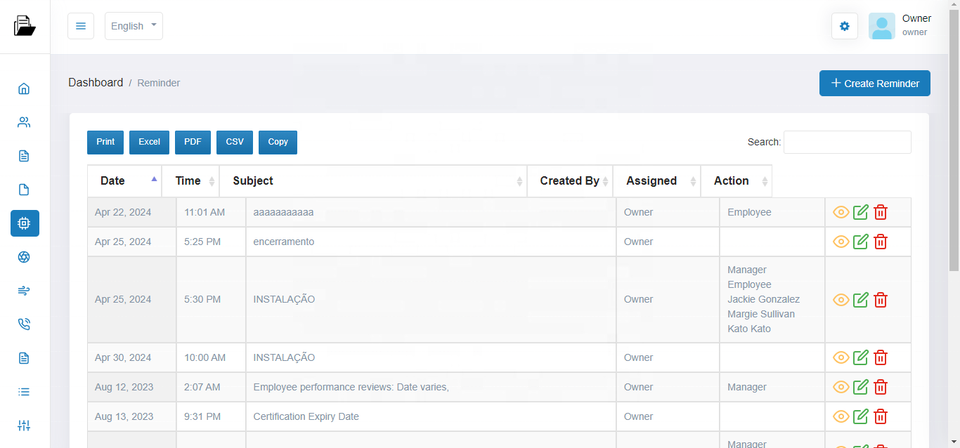The height and width of the screenshot is (448, 960).
Task: Click the aperture icon in the sidebar
Action: [x=24, y=257]
